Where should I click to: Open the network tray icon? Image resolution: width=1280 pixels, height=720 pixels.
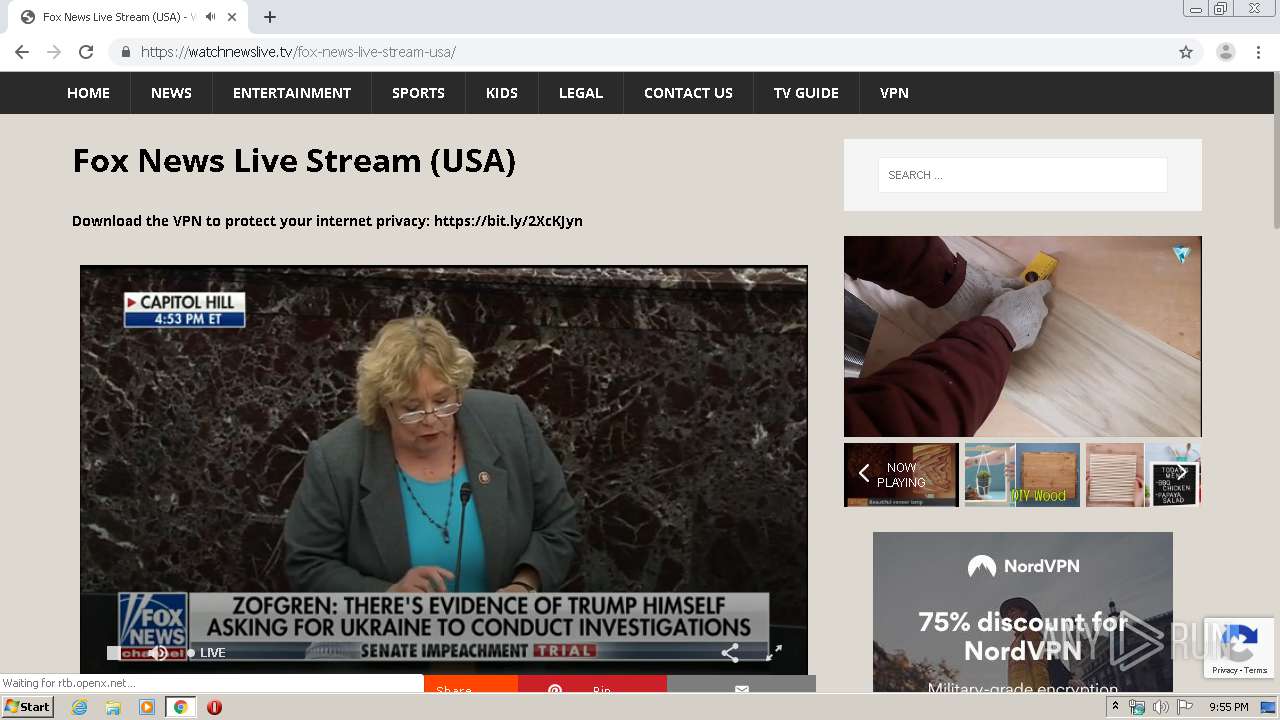pos(1137,707)
